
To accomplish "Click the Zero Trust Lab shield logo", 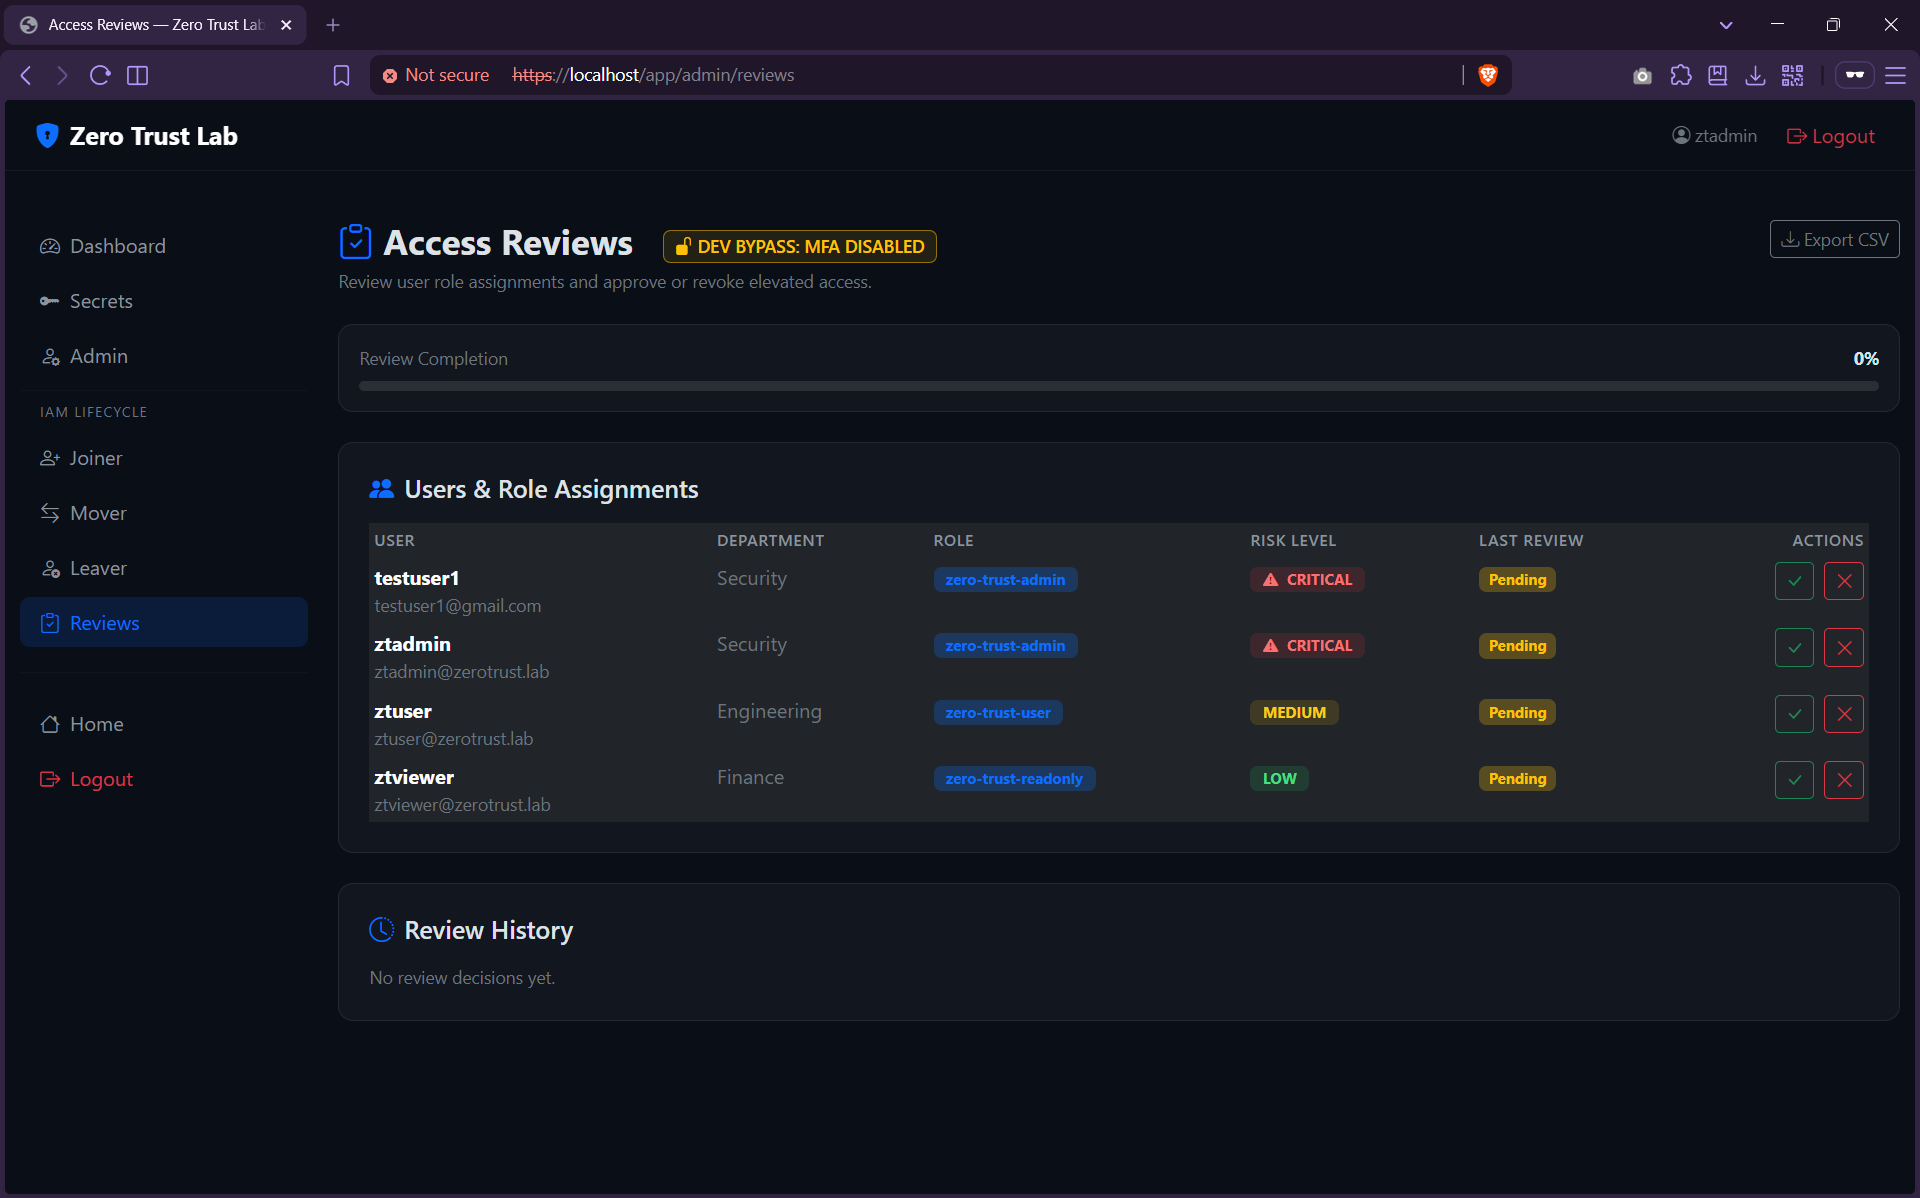I will (x=47, y=136).
